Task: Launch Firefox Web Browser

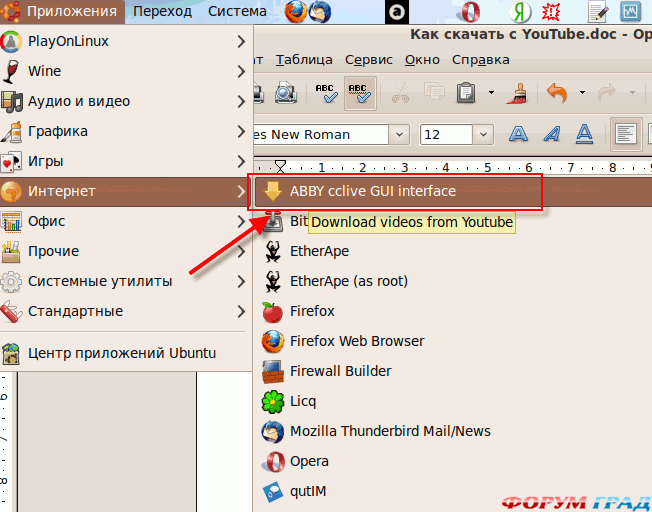Action: 453,341
